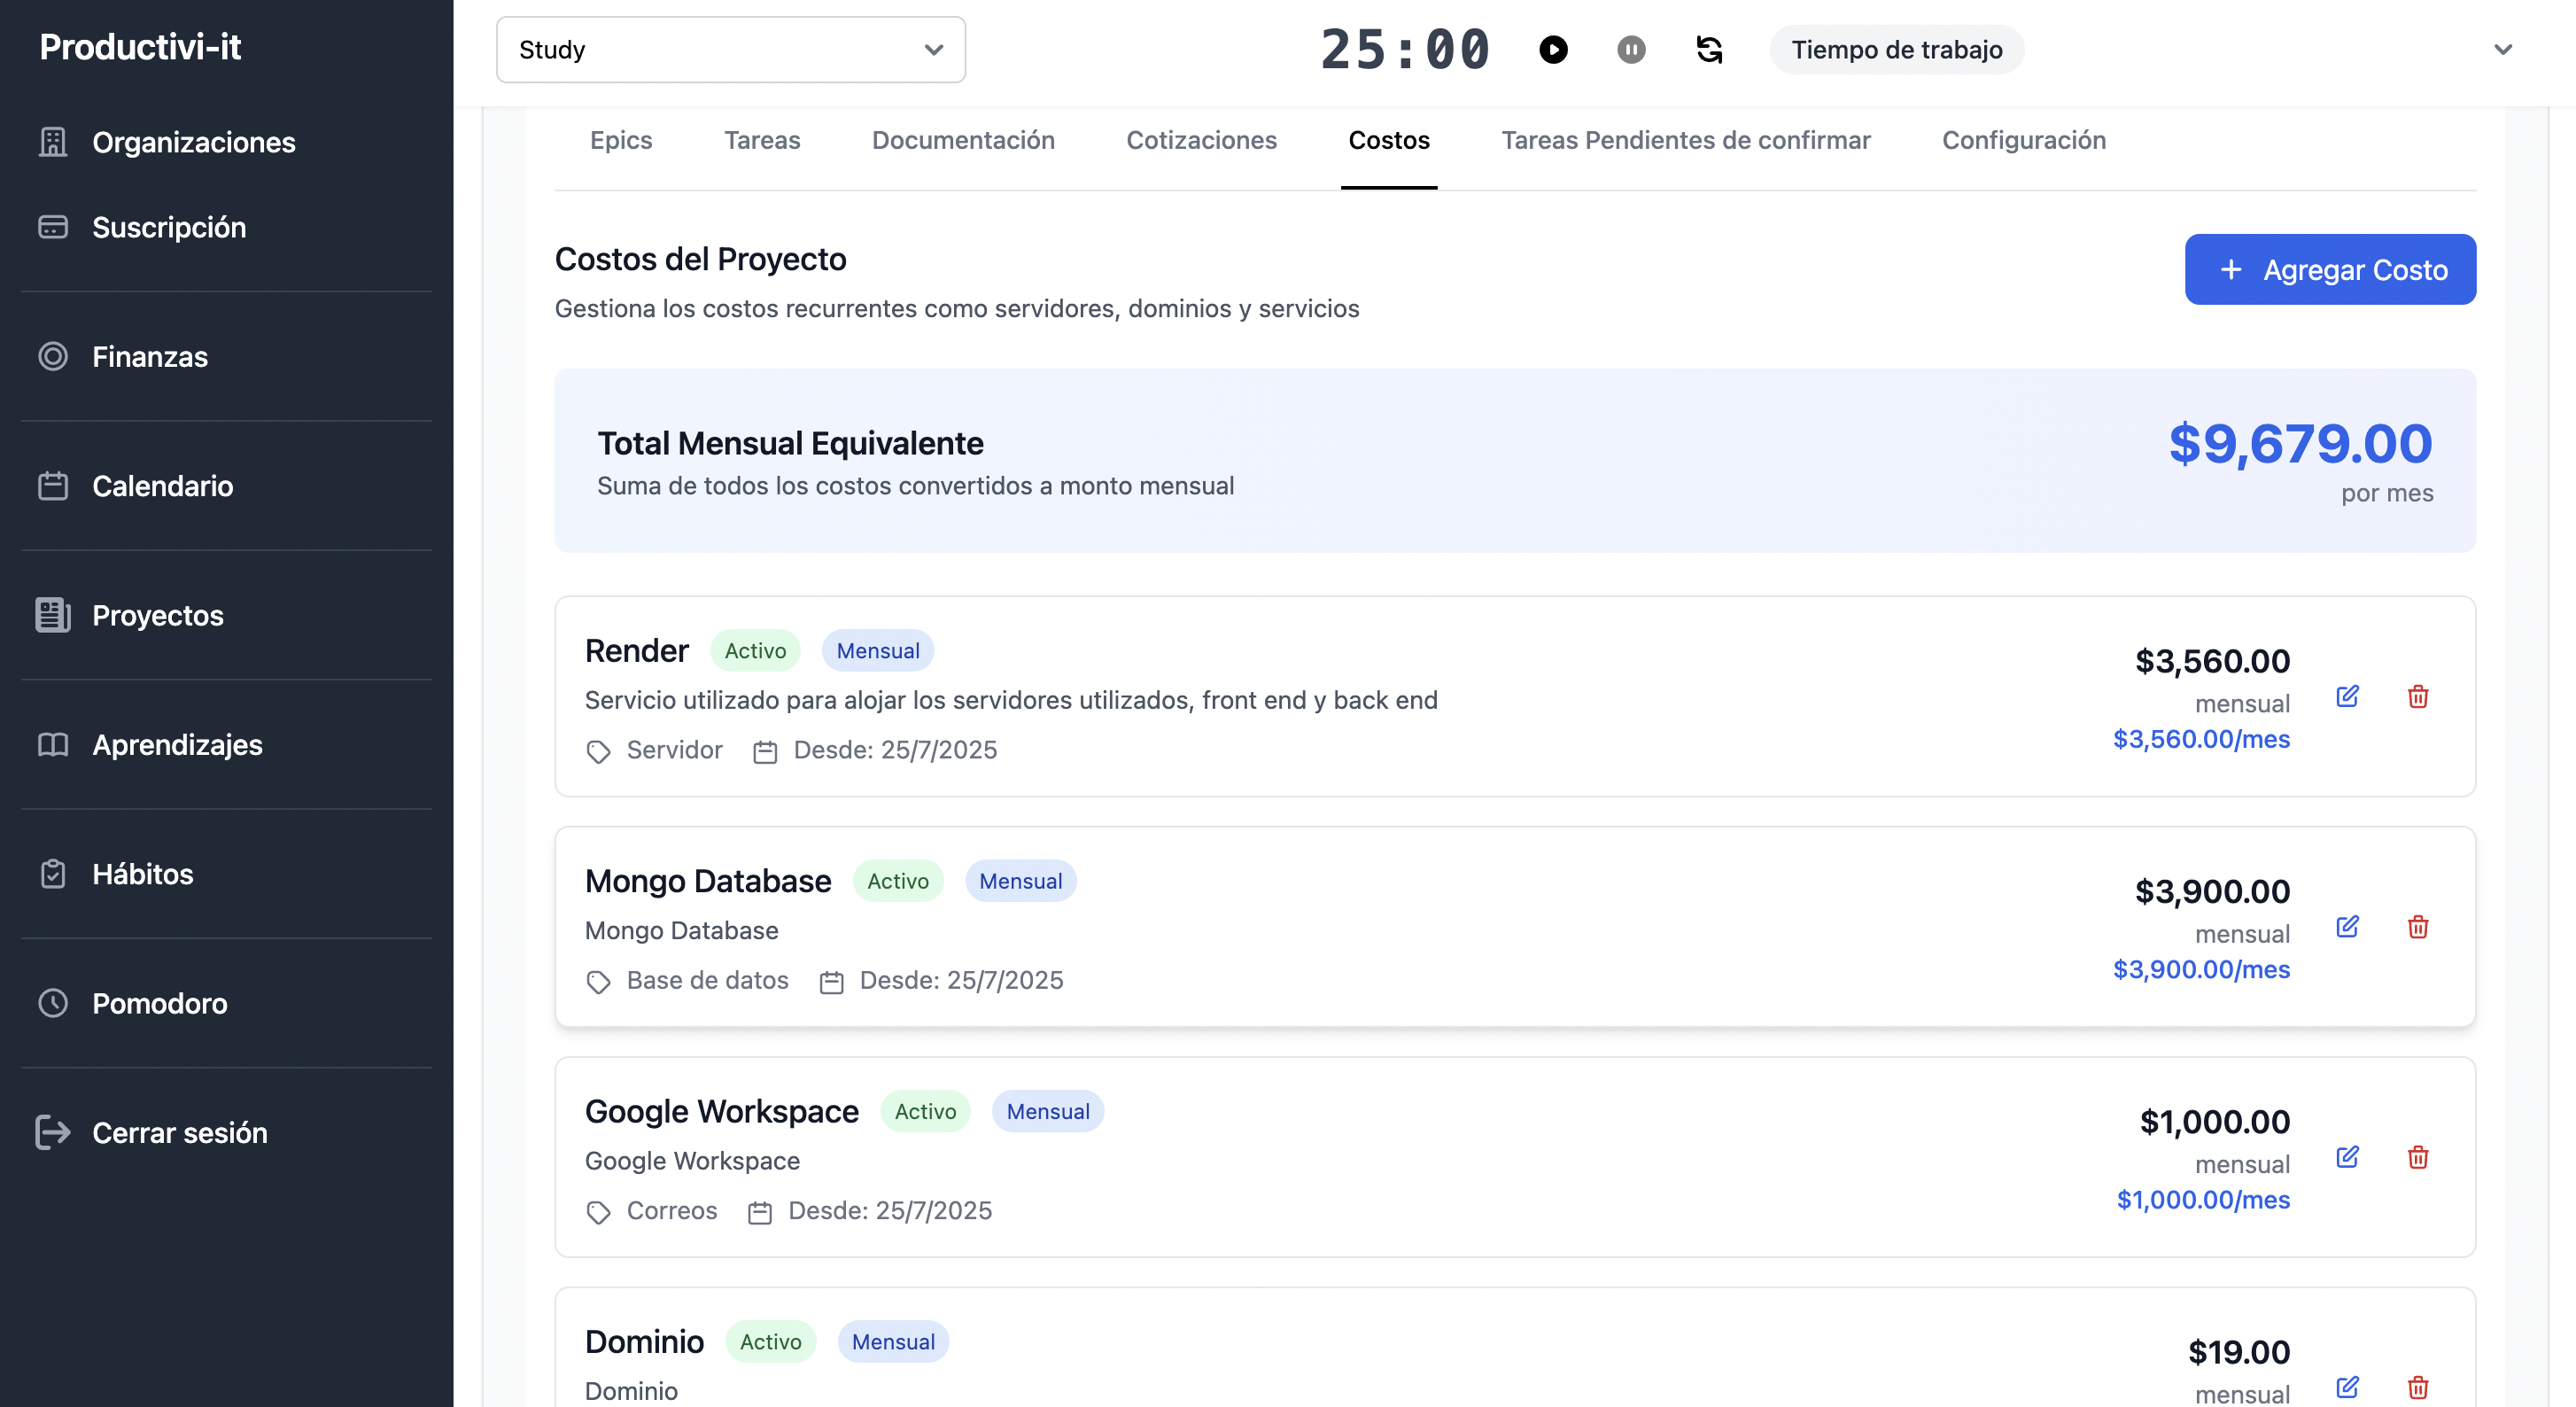The image size is (2576, 1407).
Task: Click the Suscripción card icon
Action: tap(53, 227)
